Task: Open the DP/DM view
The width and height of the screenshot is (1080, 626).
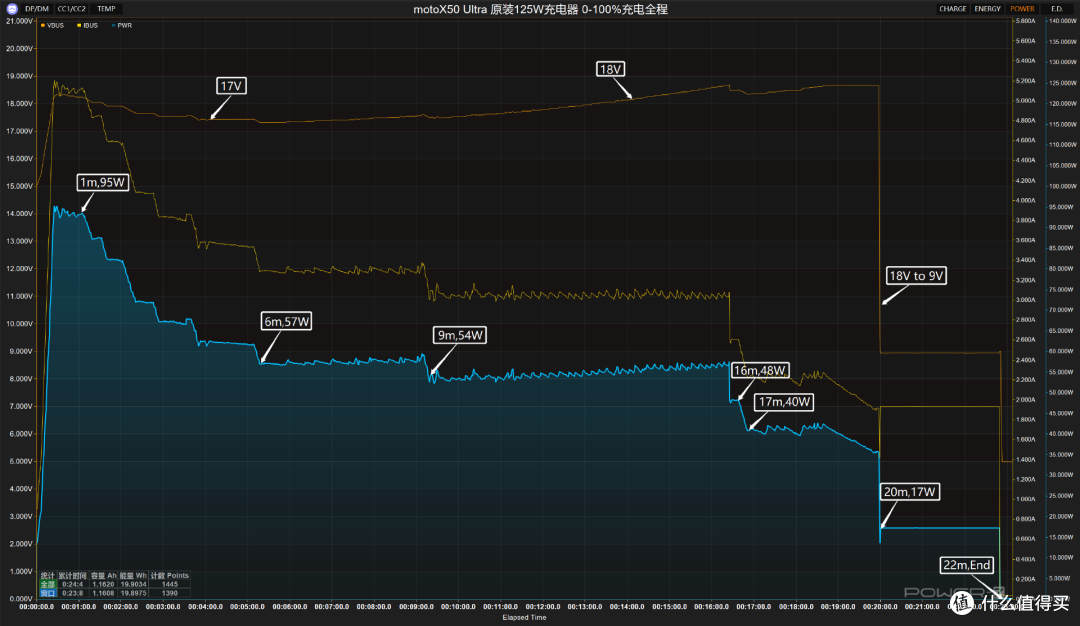Action: click(37, 9)
